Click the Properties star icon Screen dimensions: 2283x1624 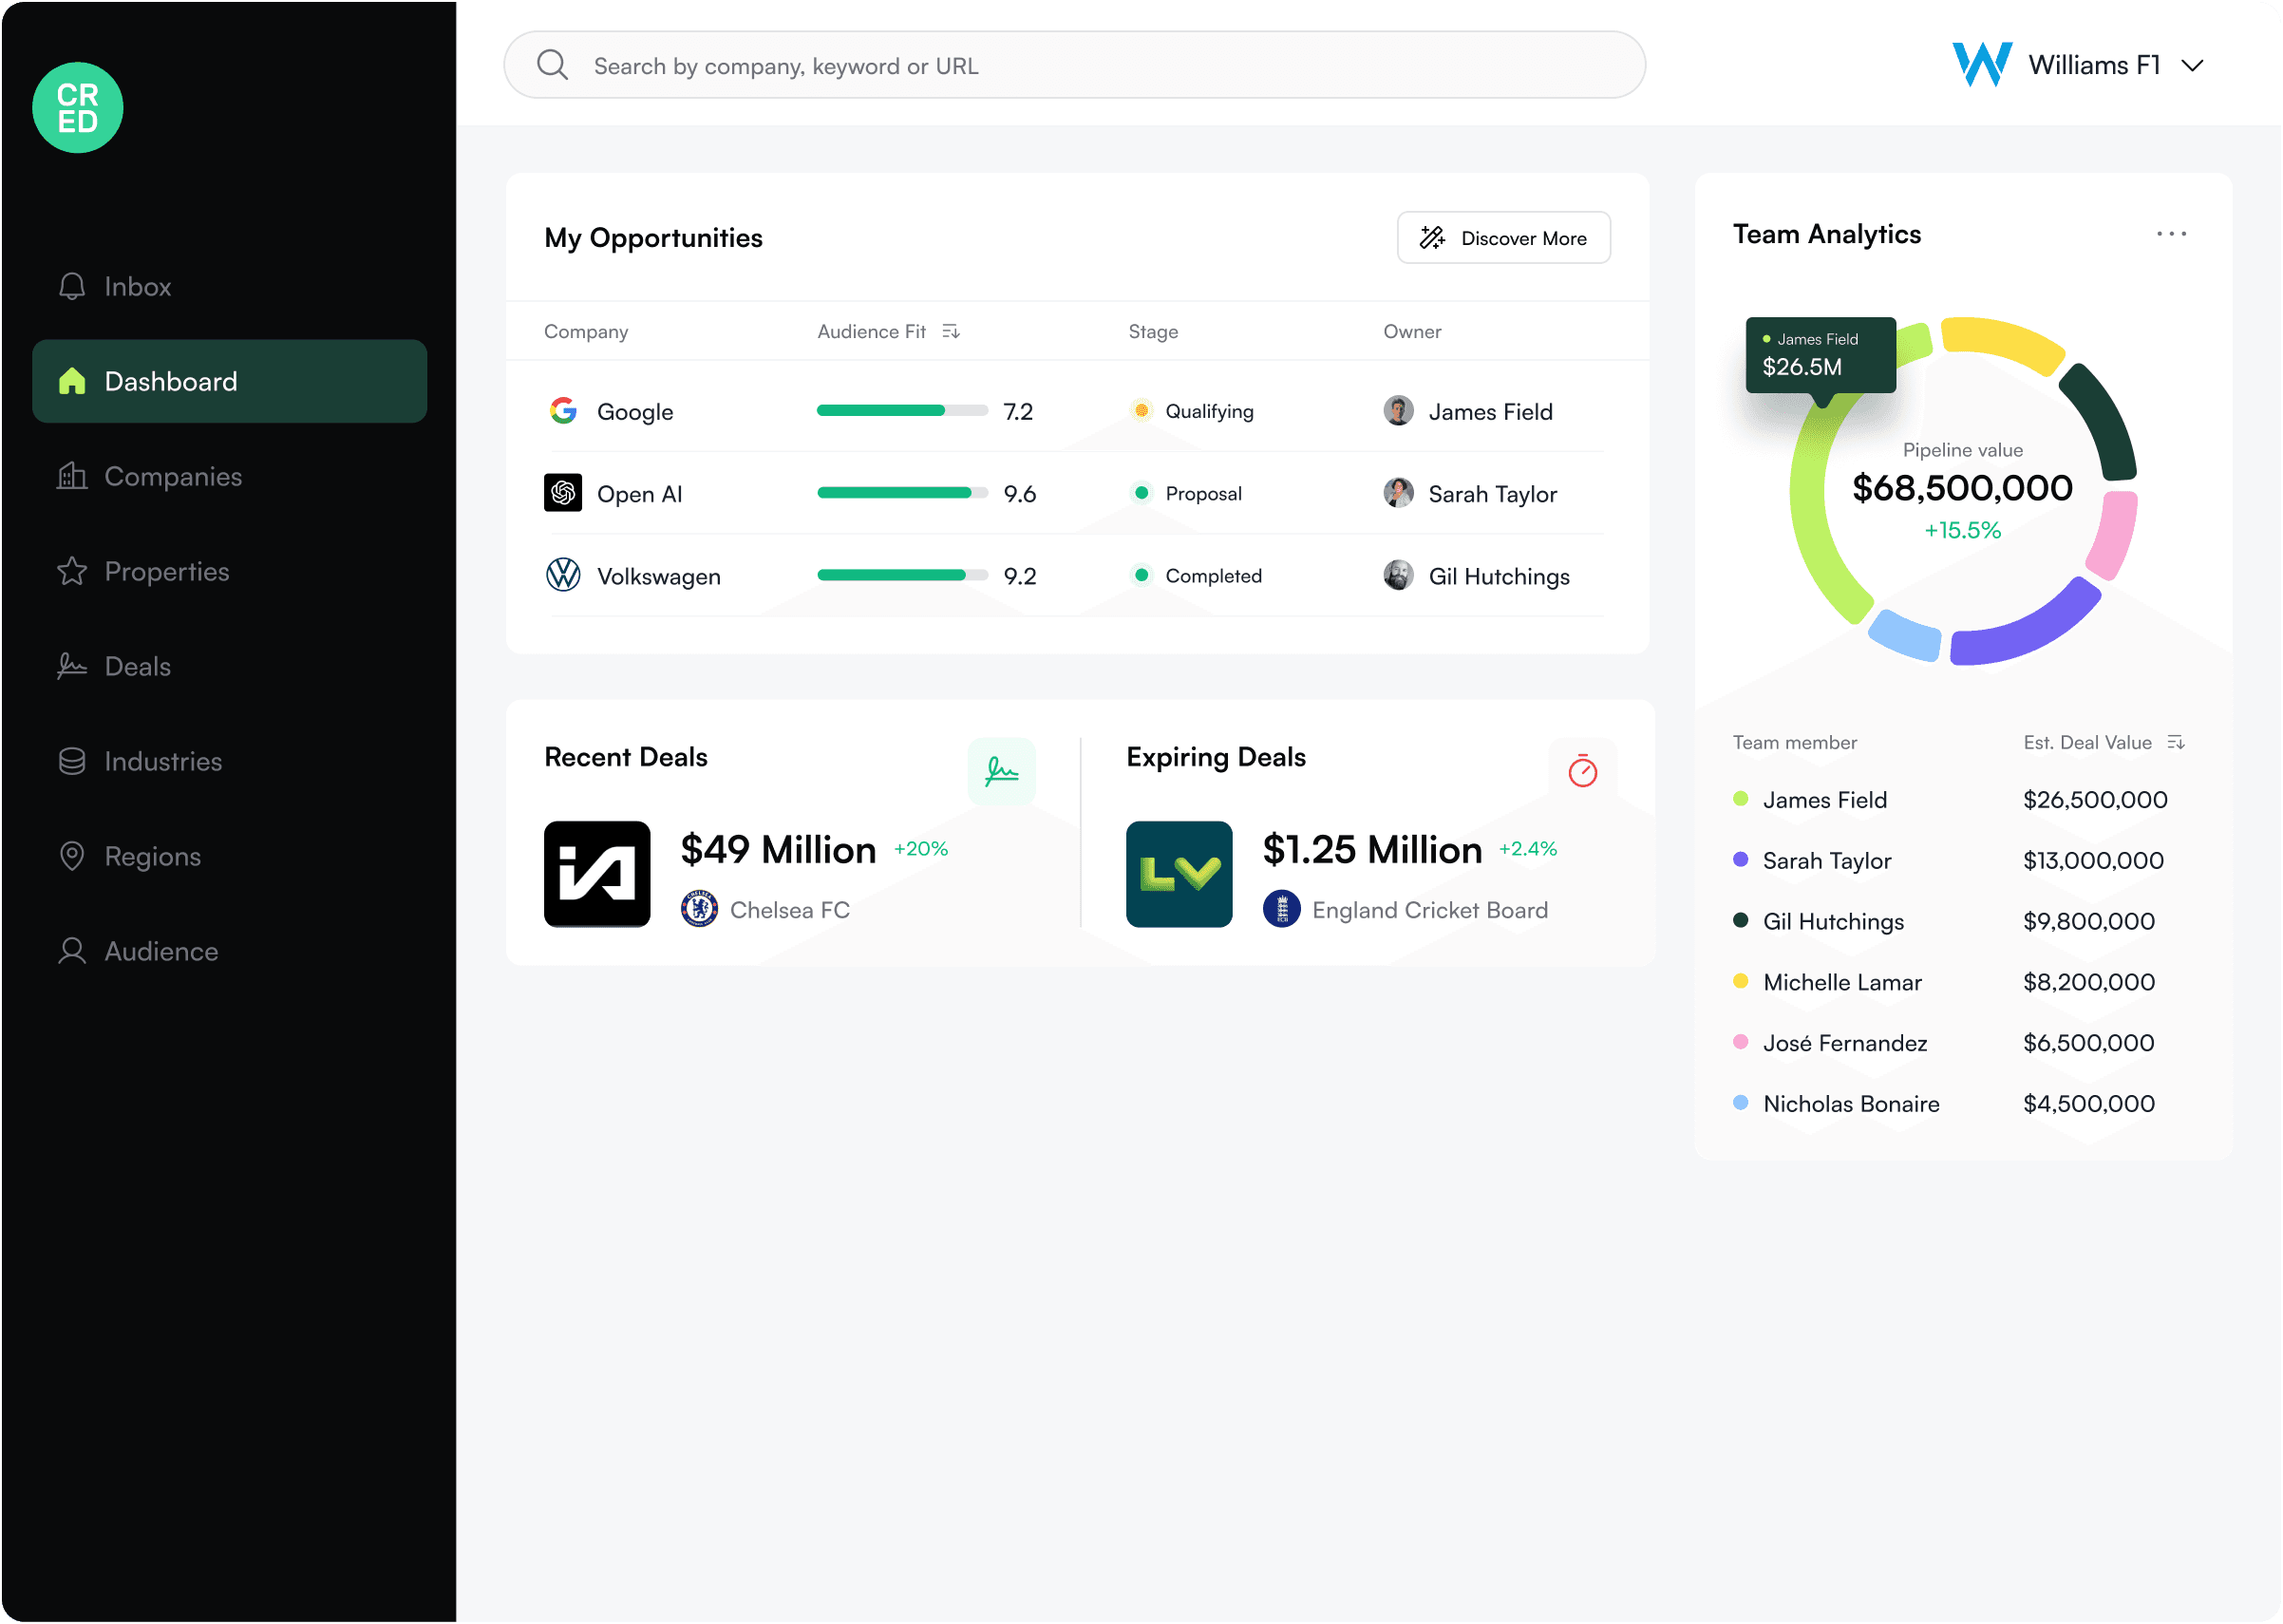click(x=72, y=572)
